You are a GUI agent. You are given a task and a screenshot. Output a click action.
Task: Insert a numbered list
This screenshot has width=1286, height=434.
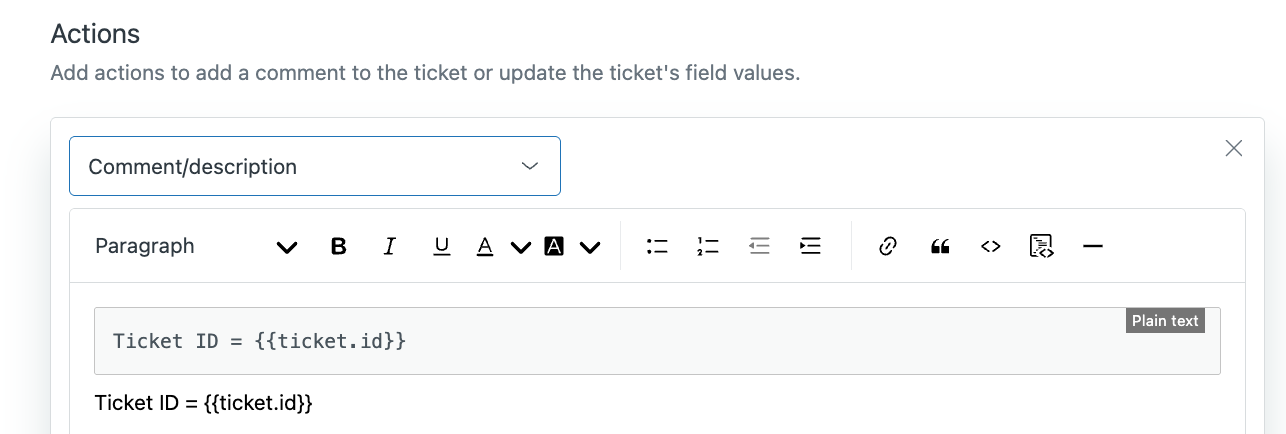click(x=708, y=246)
